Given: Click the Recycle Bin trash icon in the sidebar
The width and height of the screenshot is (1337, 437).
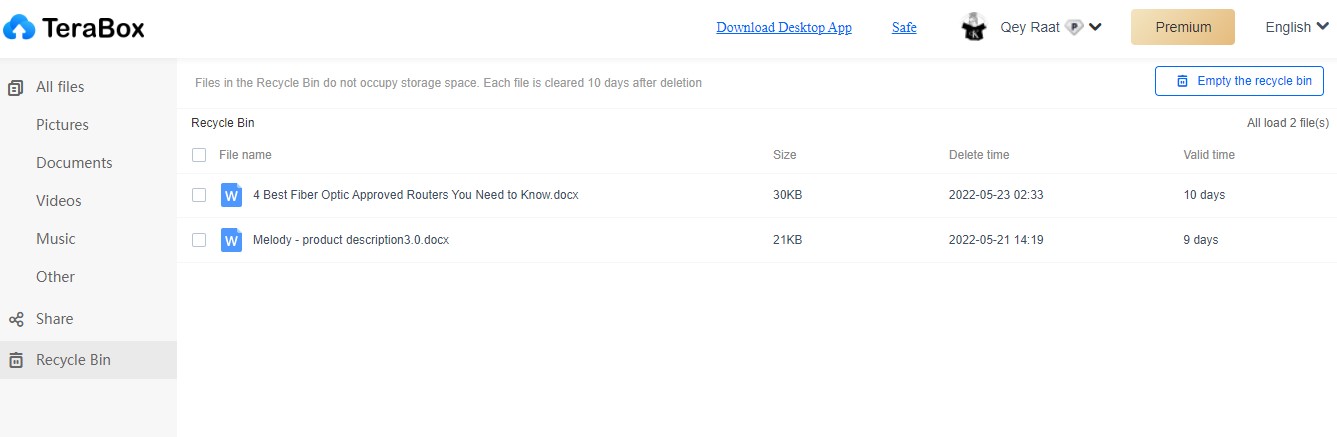Looking at the screenshot, I should (15, 361).
